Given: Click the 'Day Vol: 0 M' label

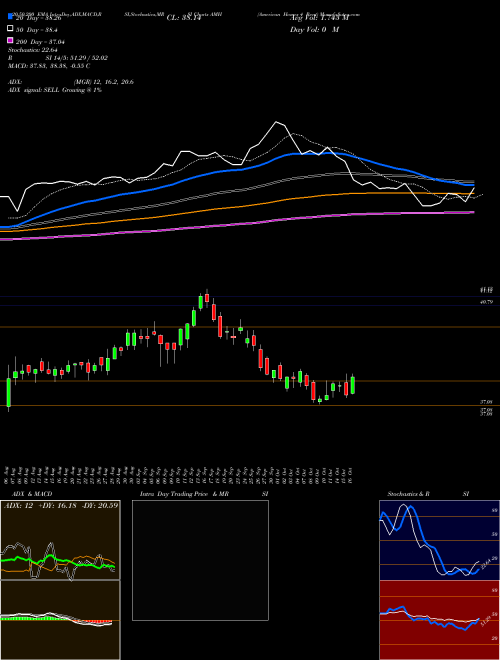Looking at the screenshot, I should click(314, 29).
